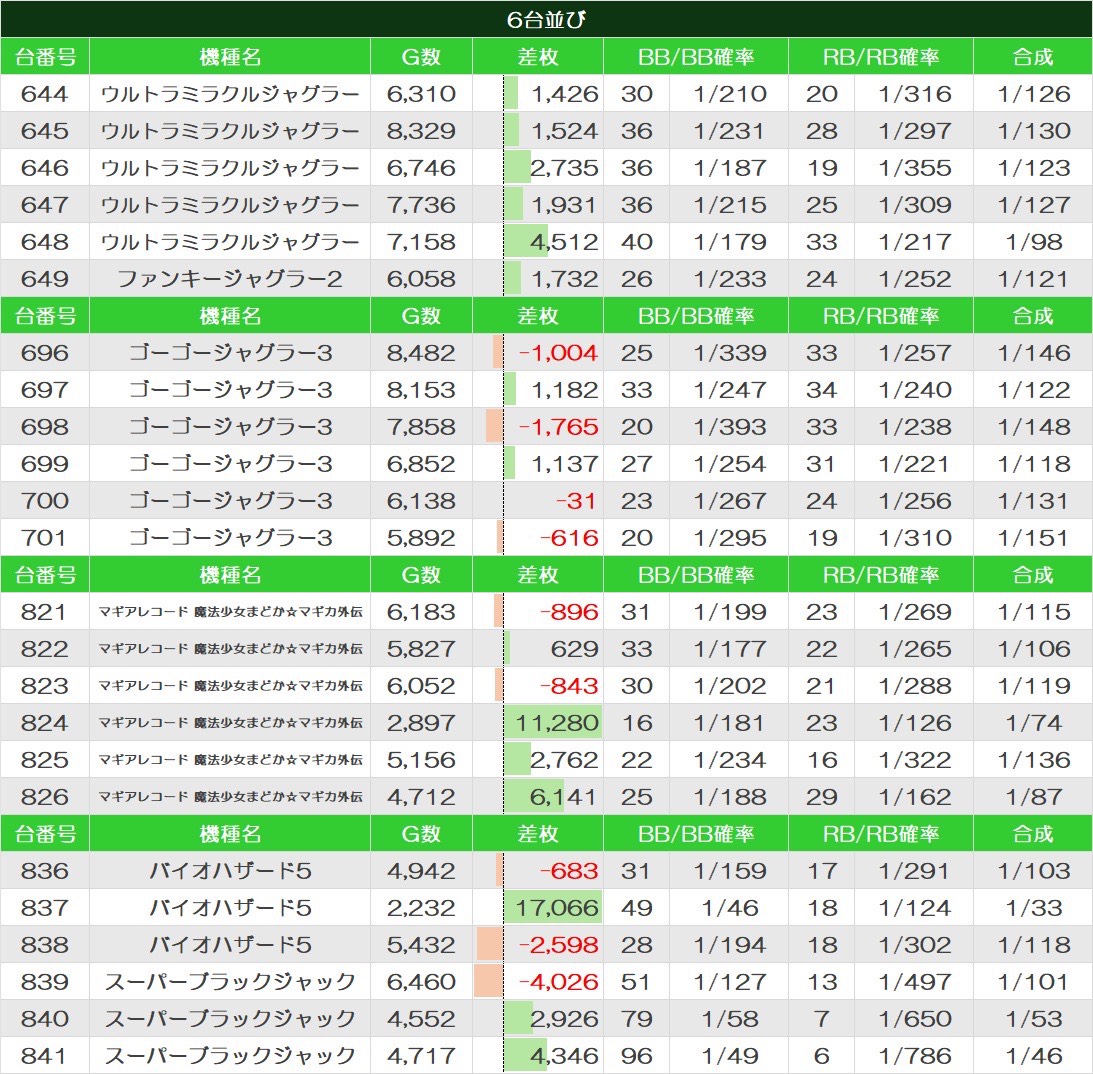Click the first 合成 column header
The height and width of the screenshot is (1074, 1093).
tap(1033, 56)
